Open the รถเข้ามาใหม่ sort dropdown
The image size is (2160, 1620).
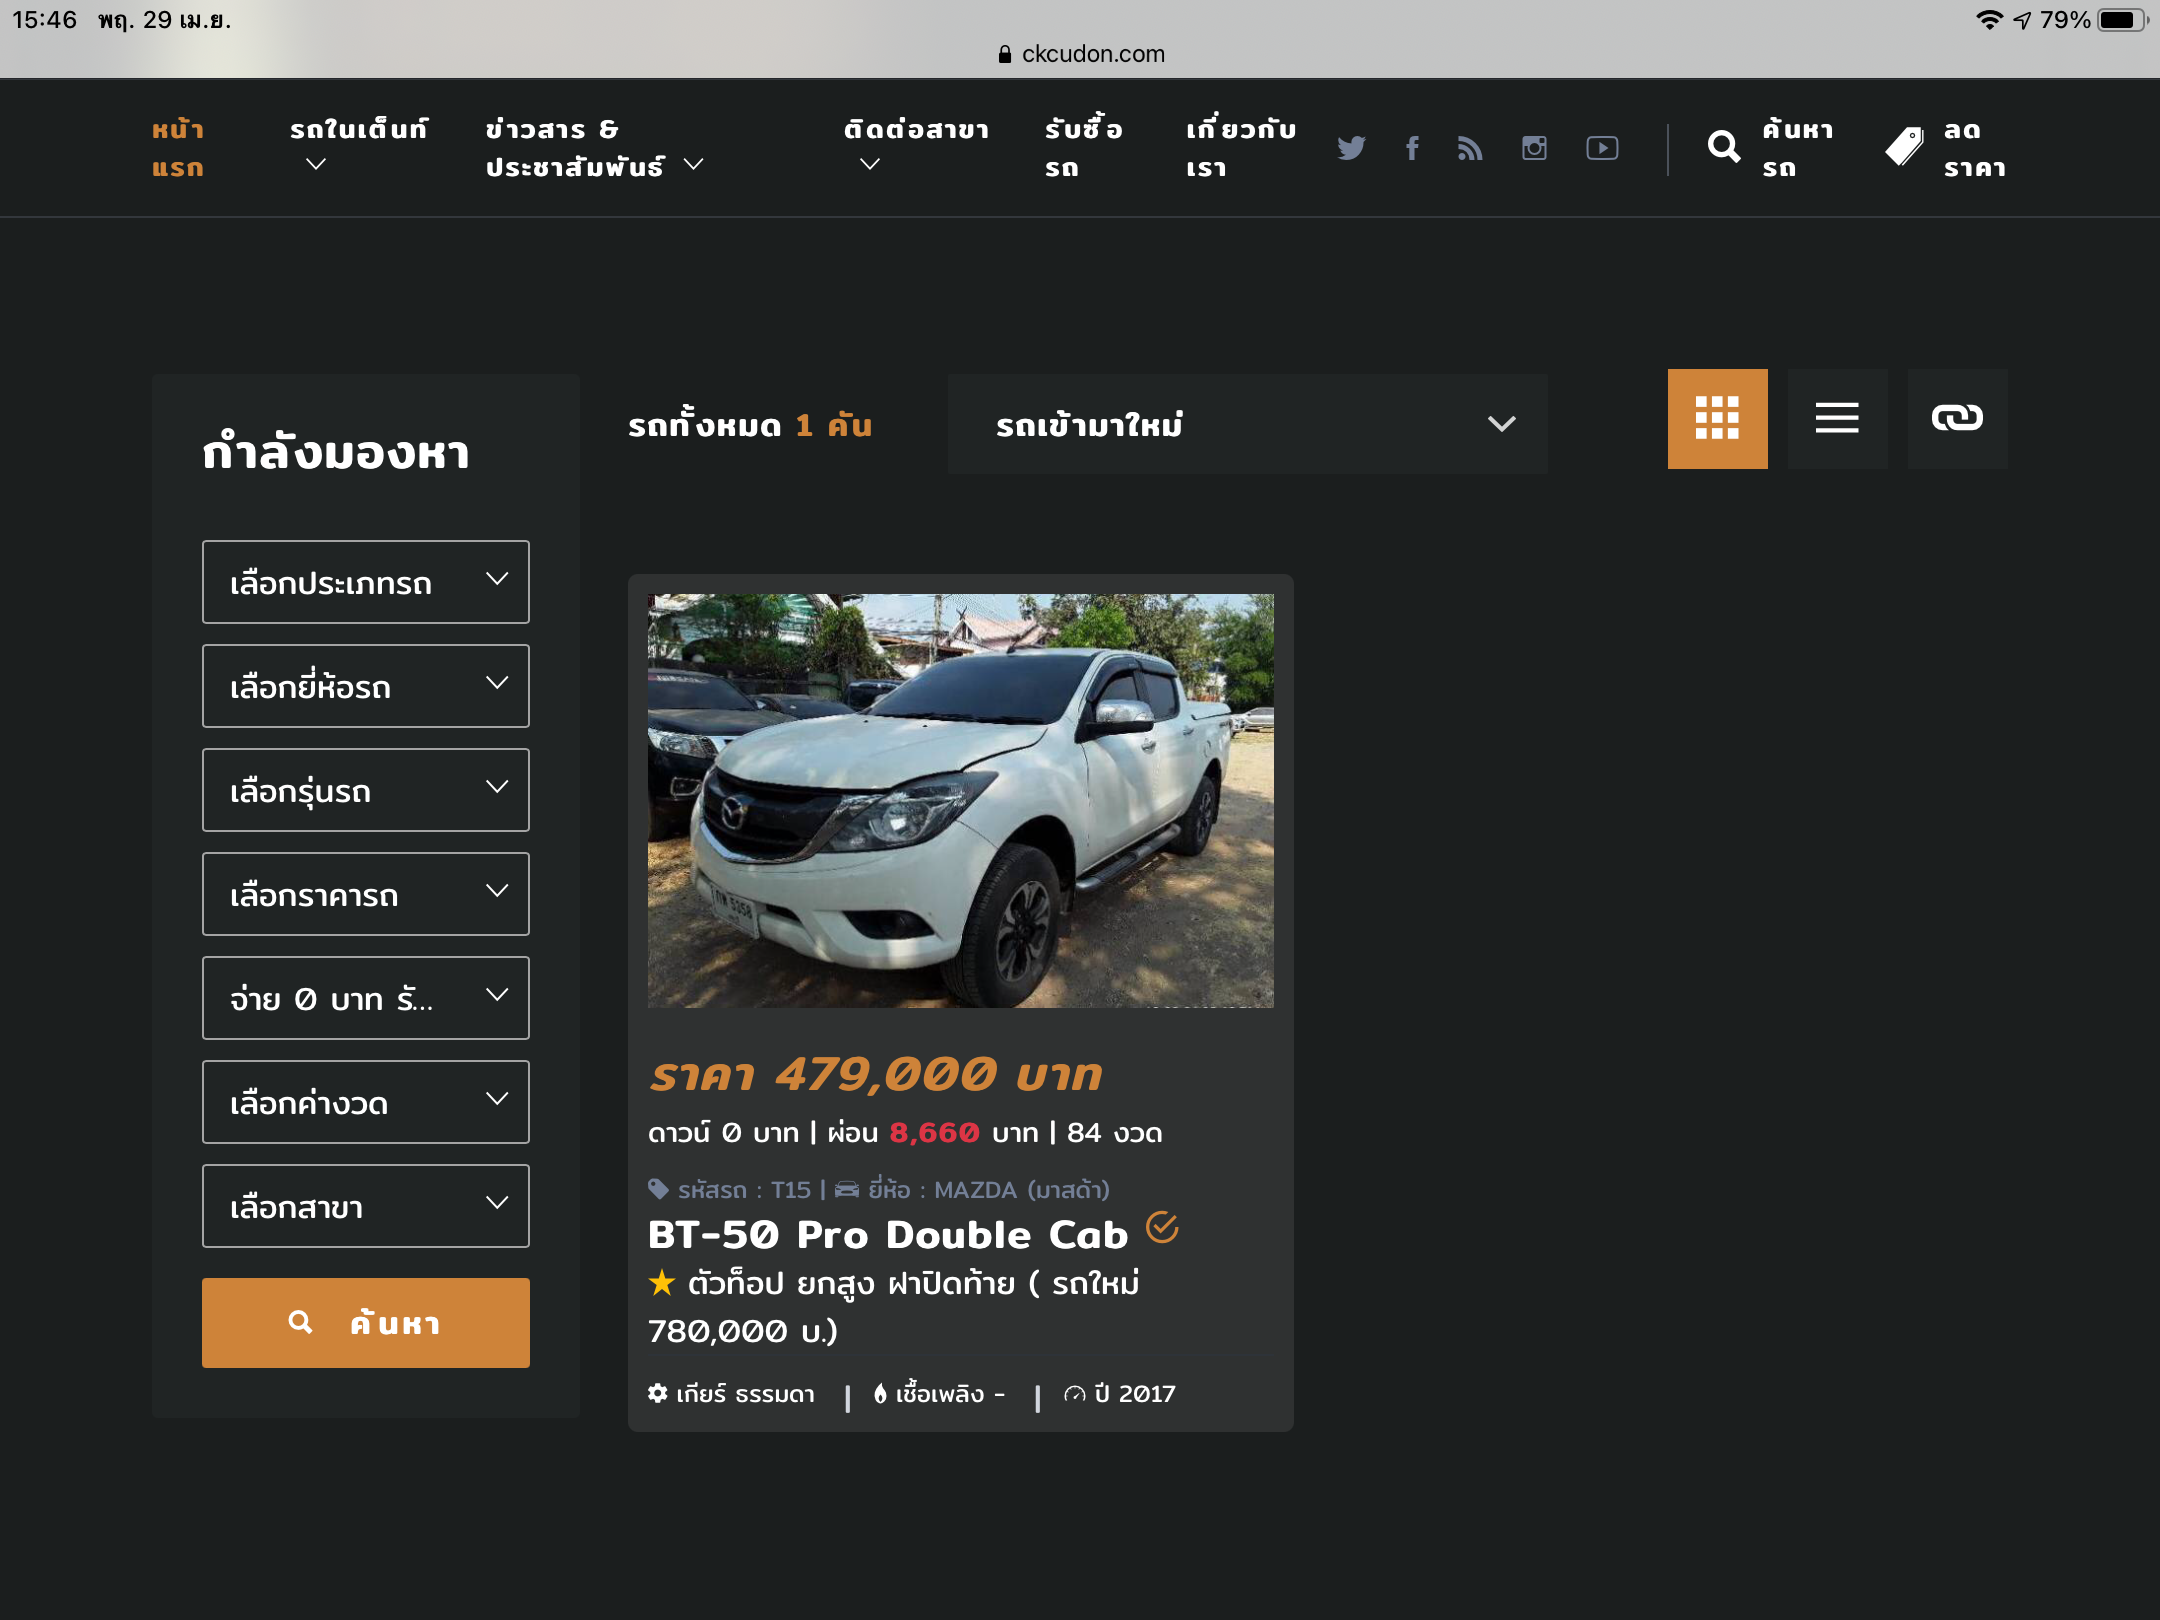coord(1247,424)
